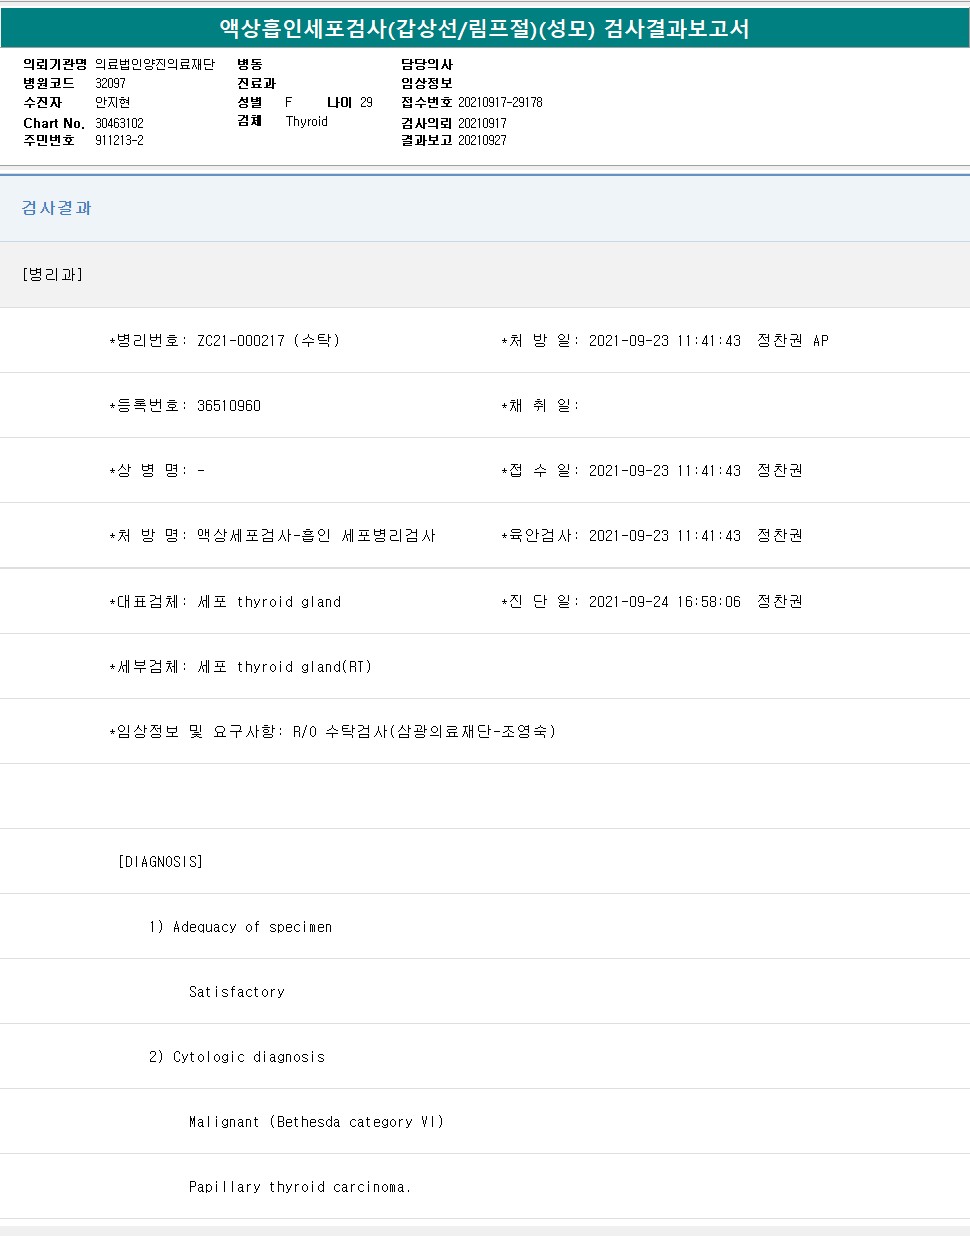The image size is (970, 1236).
Task: Click reception number 20210917-29178
Action: coord(500,102)
